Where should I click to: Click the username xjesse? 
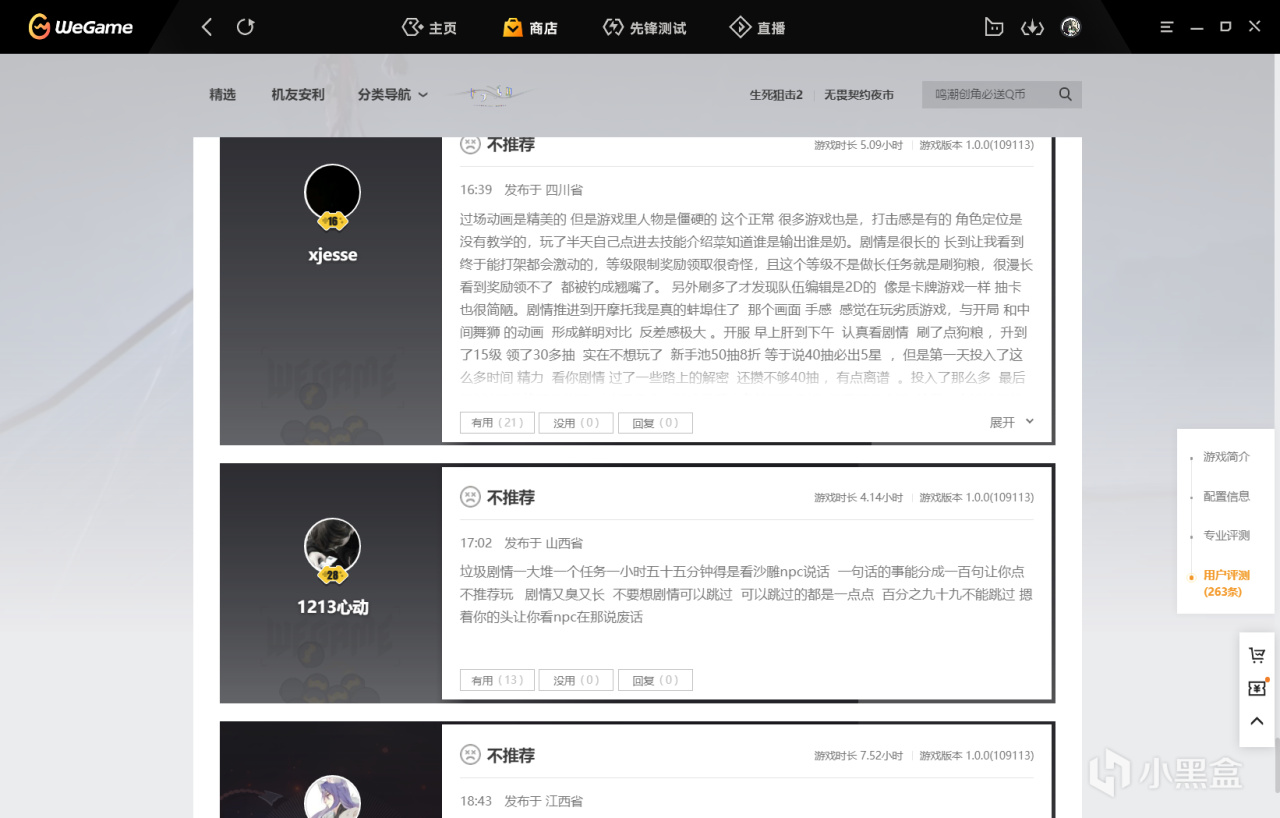pyautogui.click(x=332, y=254)
